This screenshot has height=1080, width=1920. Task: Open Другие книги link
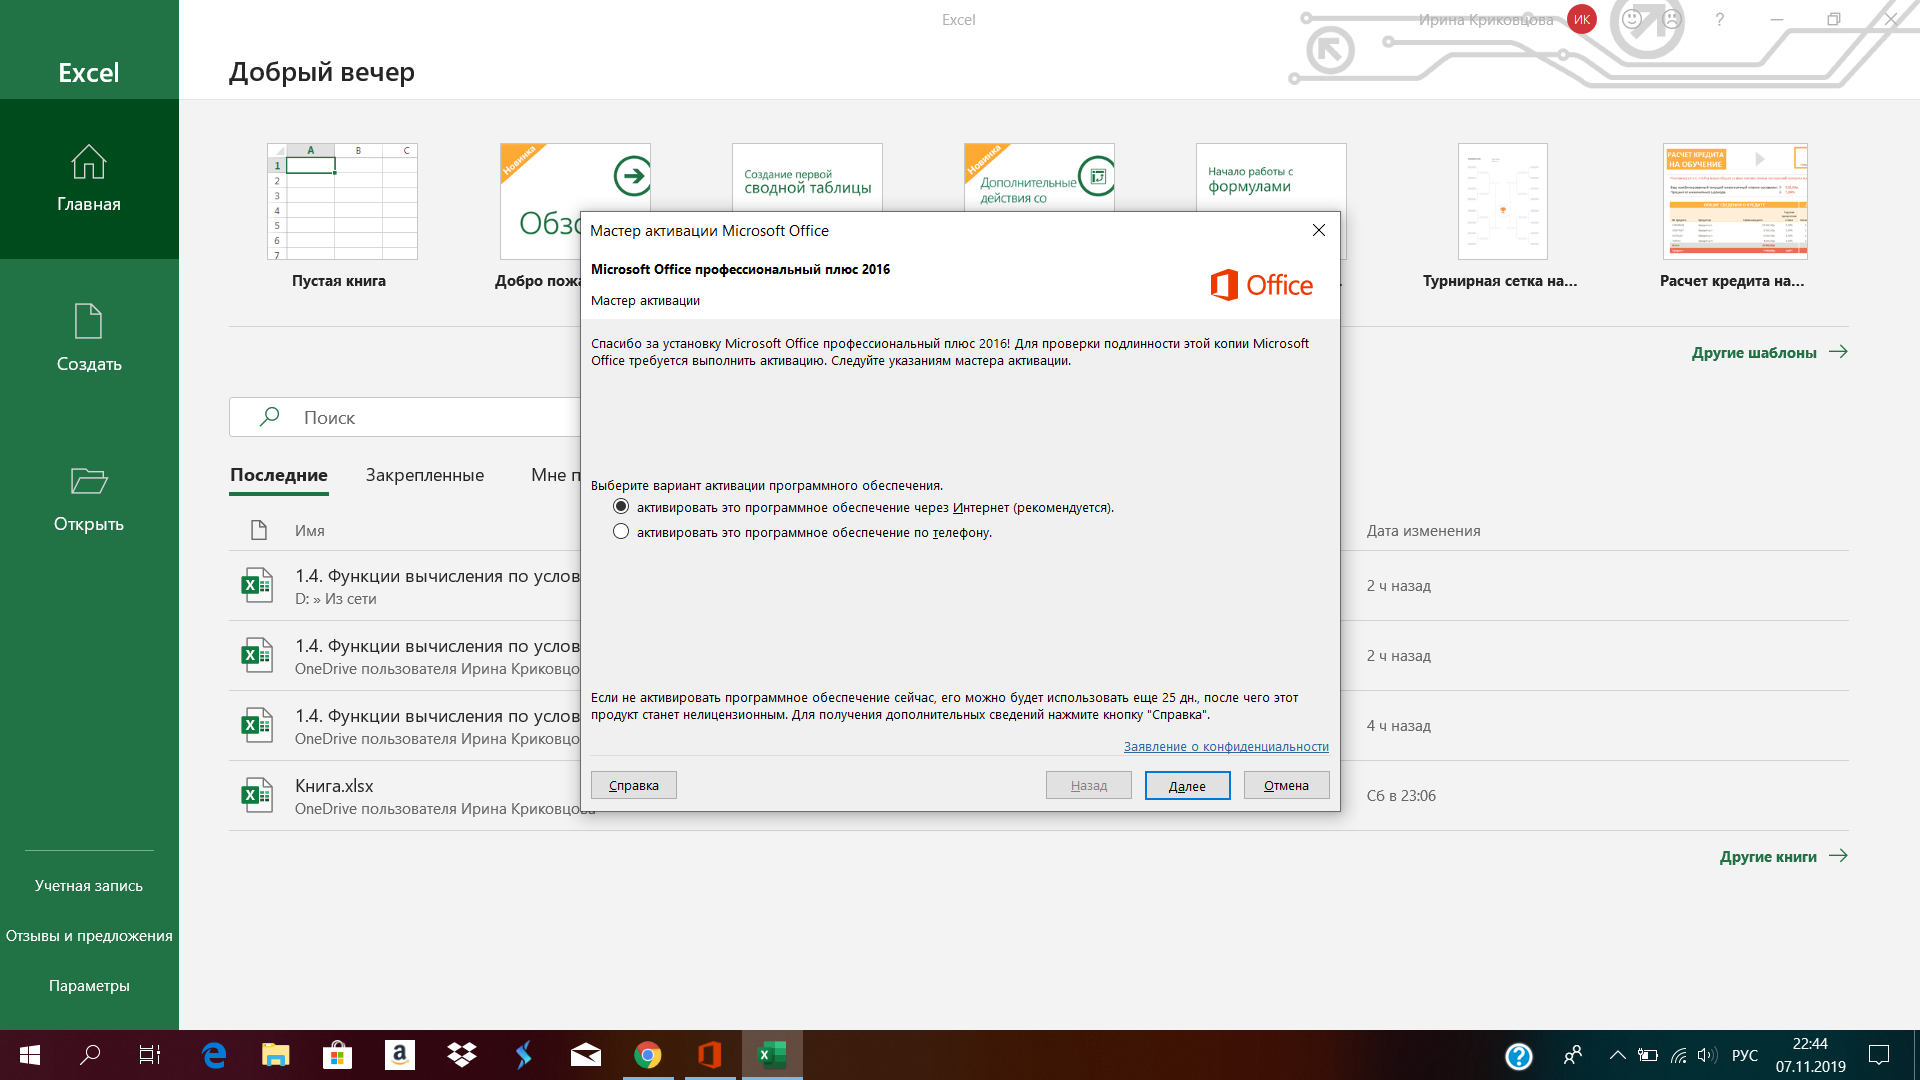click(1783, 856)
